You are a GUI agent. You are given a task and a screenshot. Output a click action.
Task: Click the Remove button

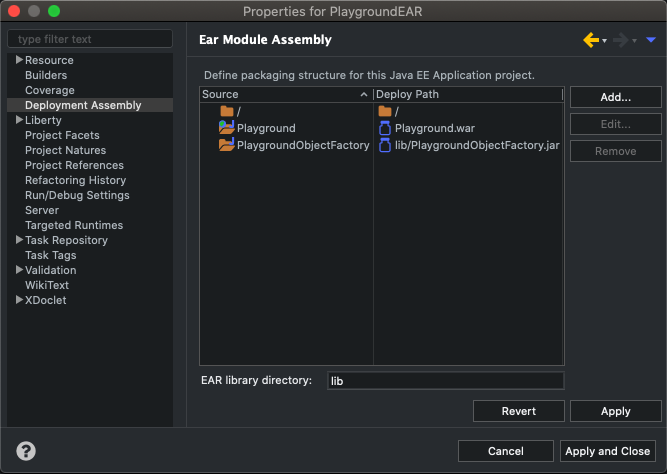point(616,151)
